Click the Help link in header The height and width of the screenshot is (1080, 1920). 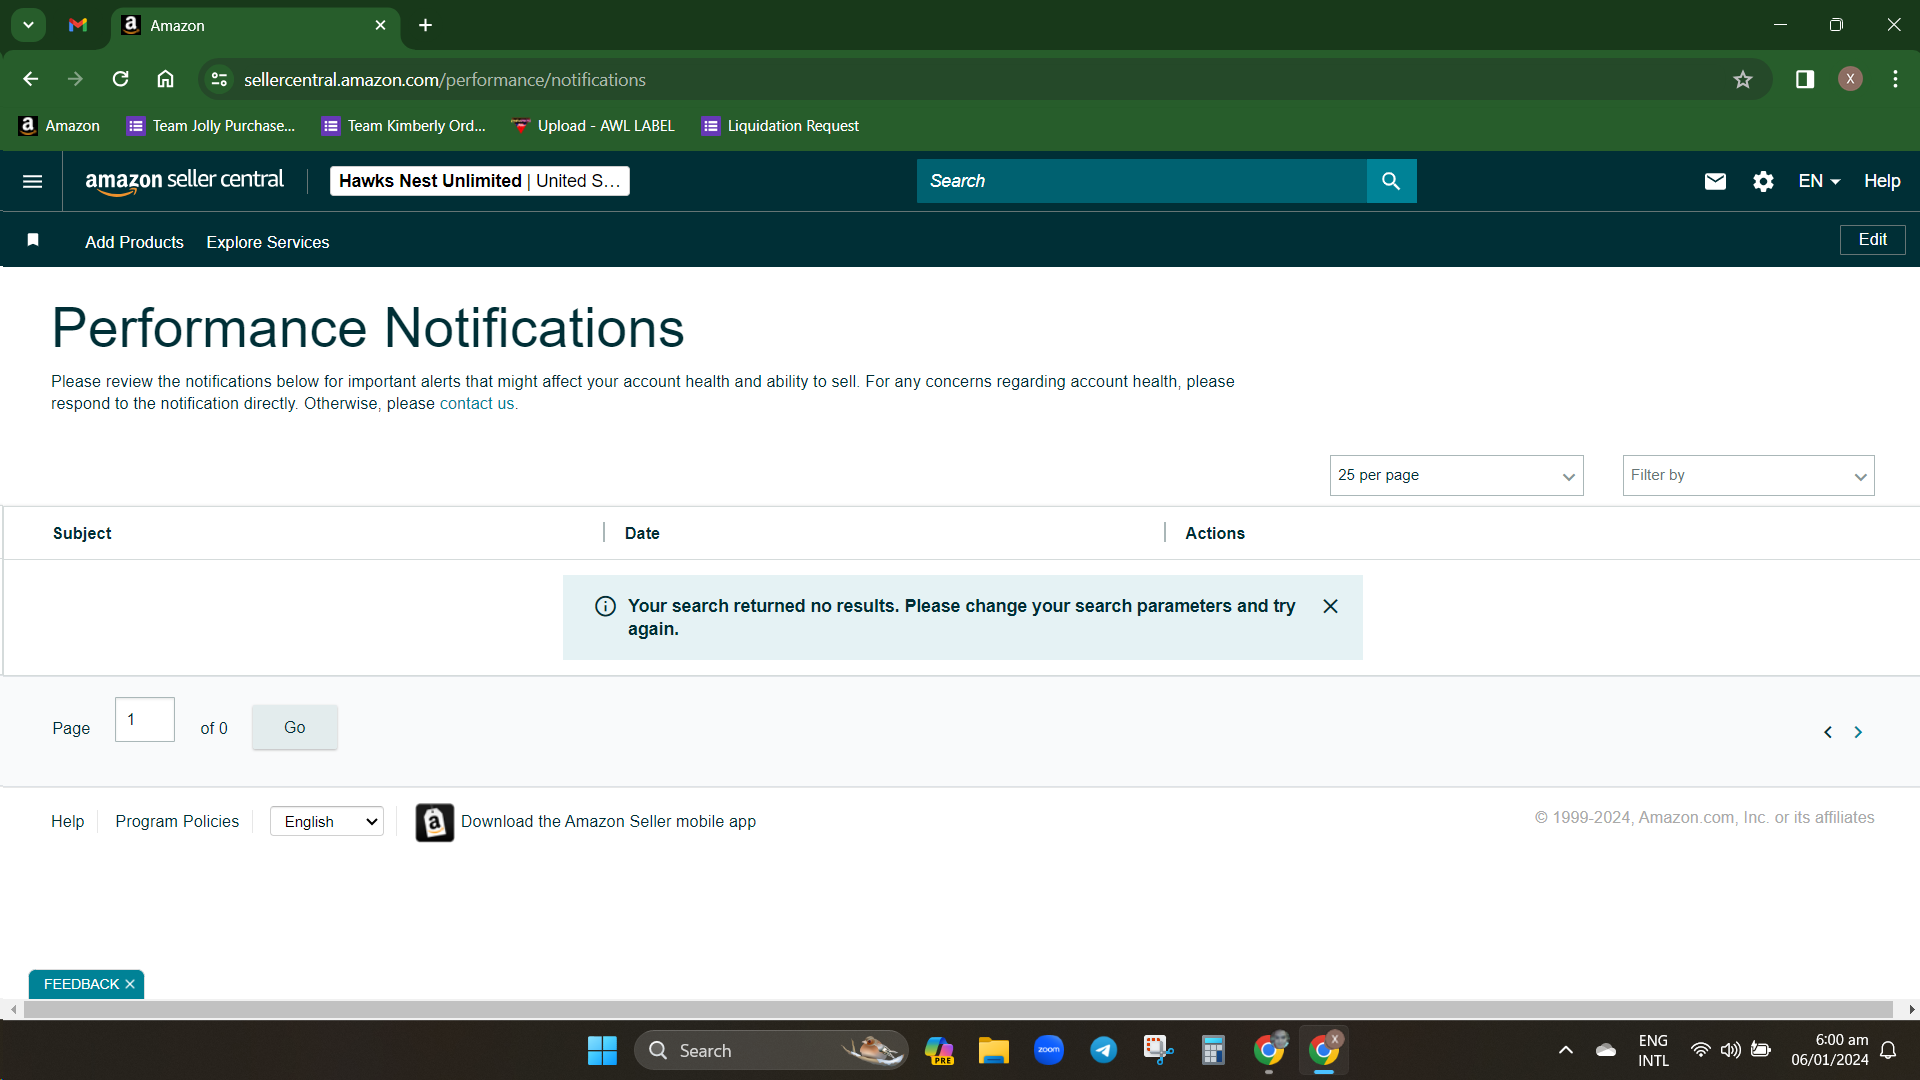1881,181
